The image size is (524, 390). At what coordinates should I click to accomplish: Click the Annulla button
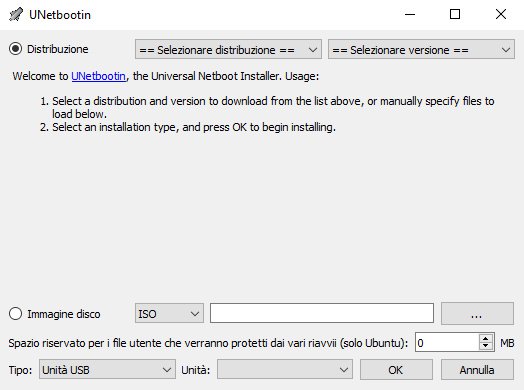click(477, 370)
